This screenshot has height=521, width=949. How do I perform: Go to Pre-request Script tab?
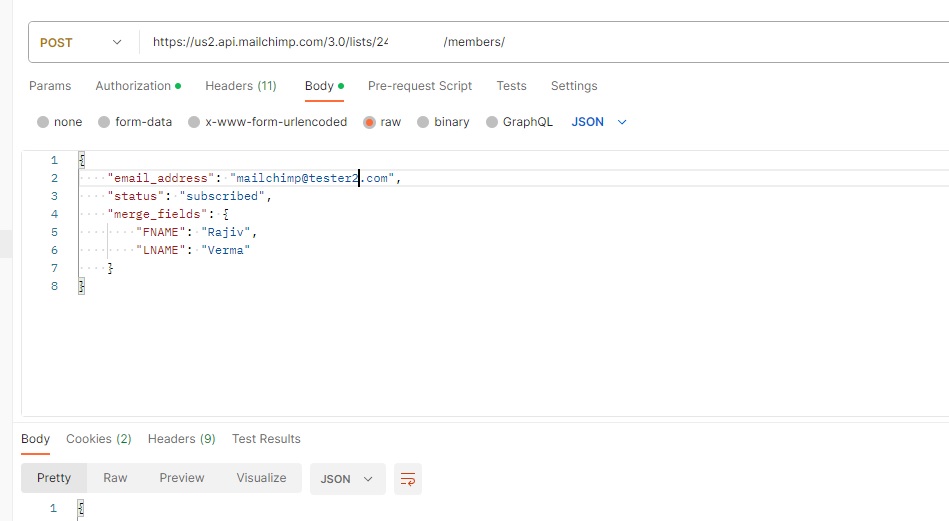(x=420, y=86)
